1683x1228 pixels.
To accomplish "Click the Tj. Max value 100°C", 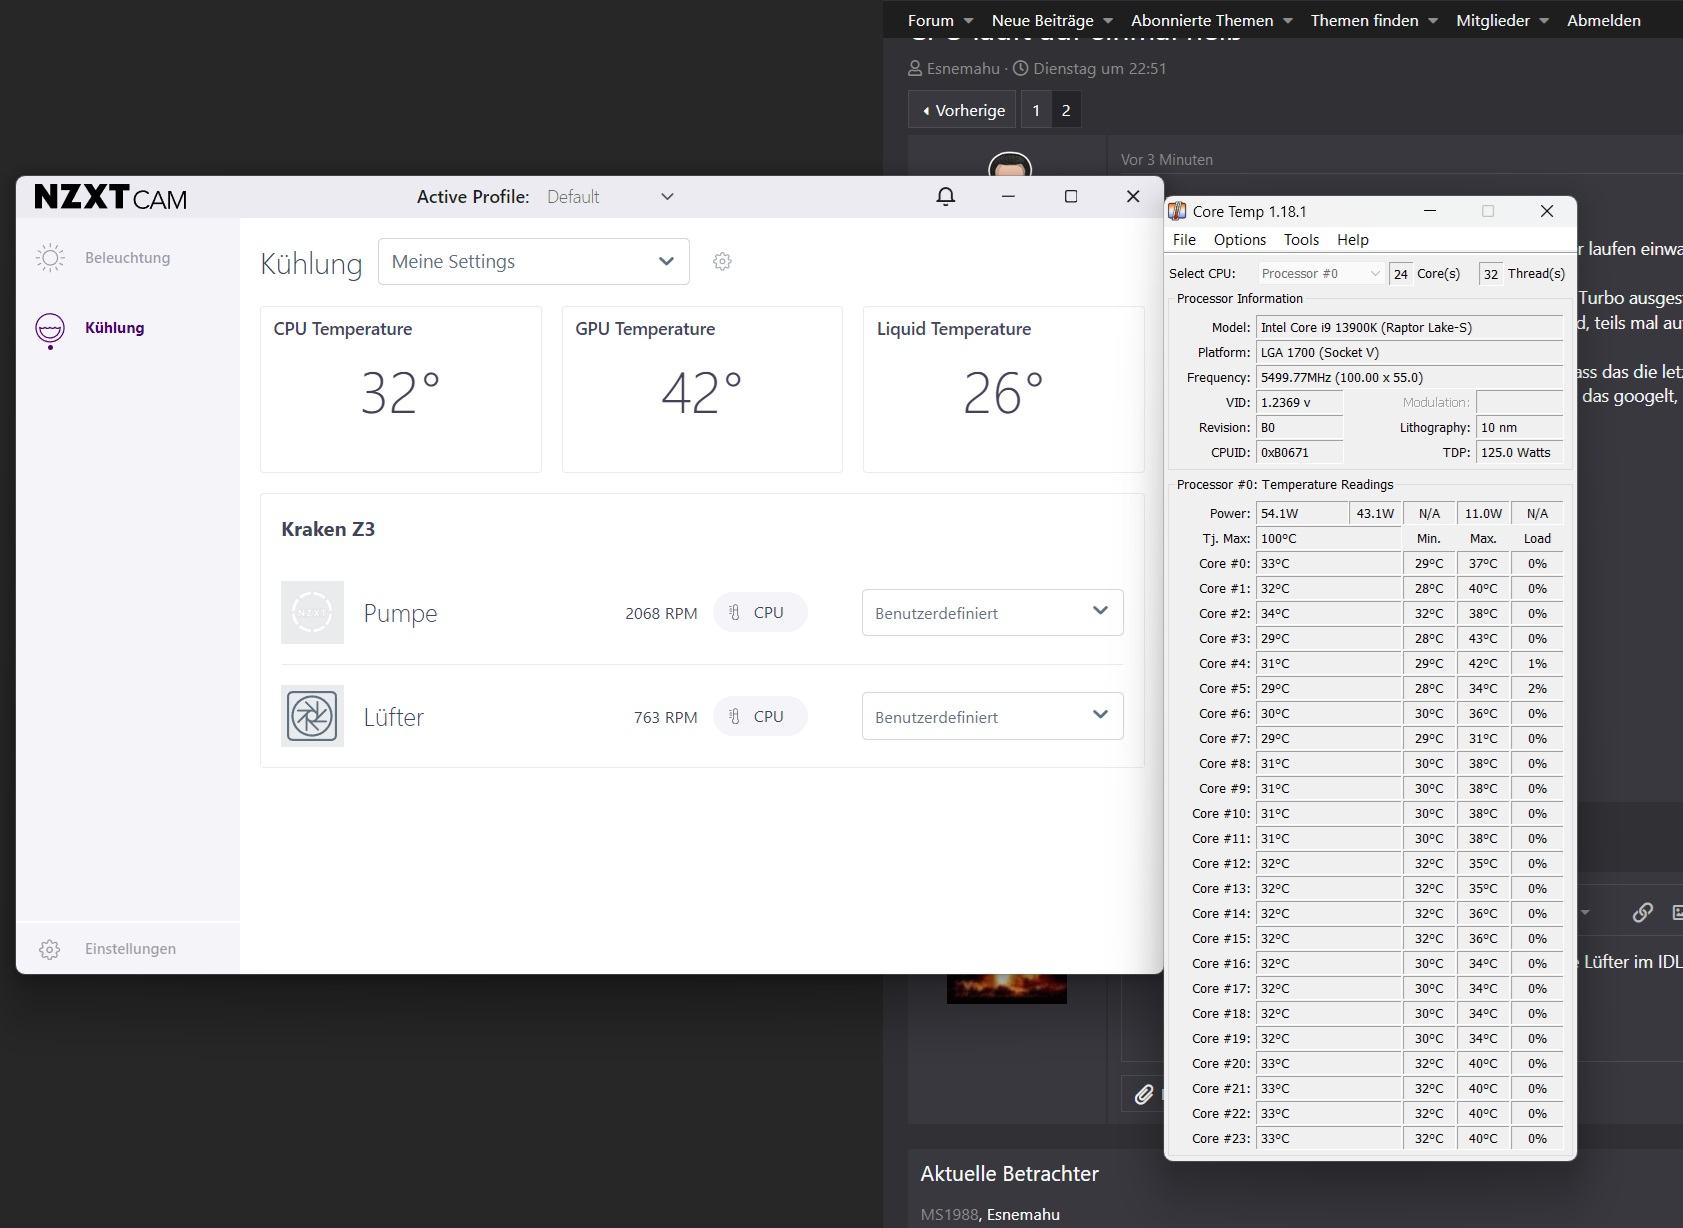I will [x=1329, y=538].
